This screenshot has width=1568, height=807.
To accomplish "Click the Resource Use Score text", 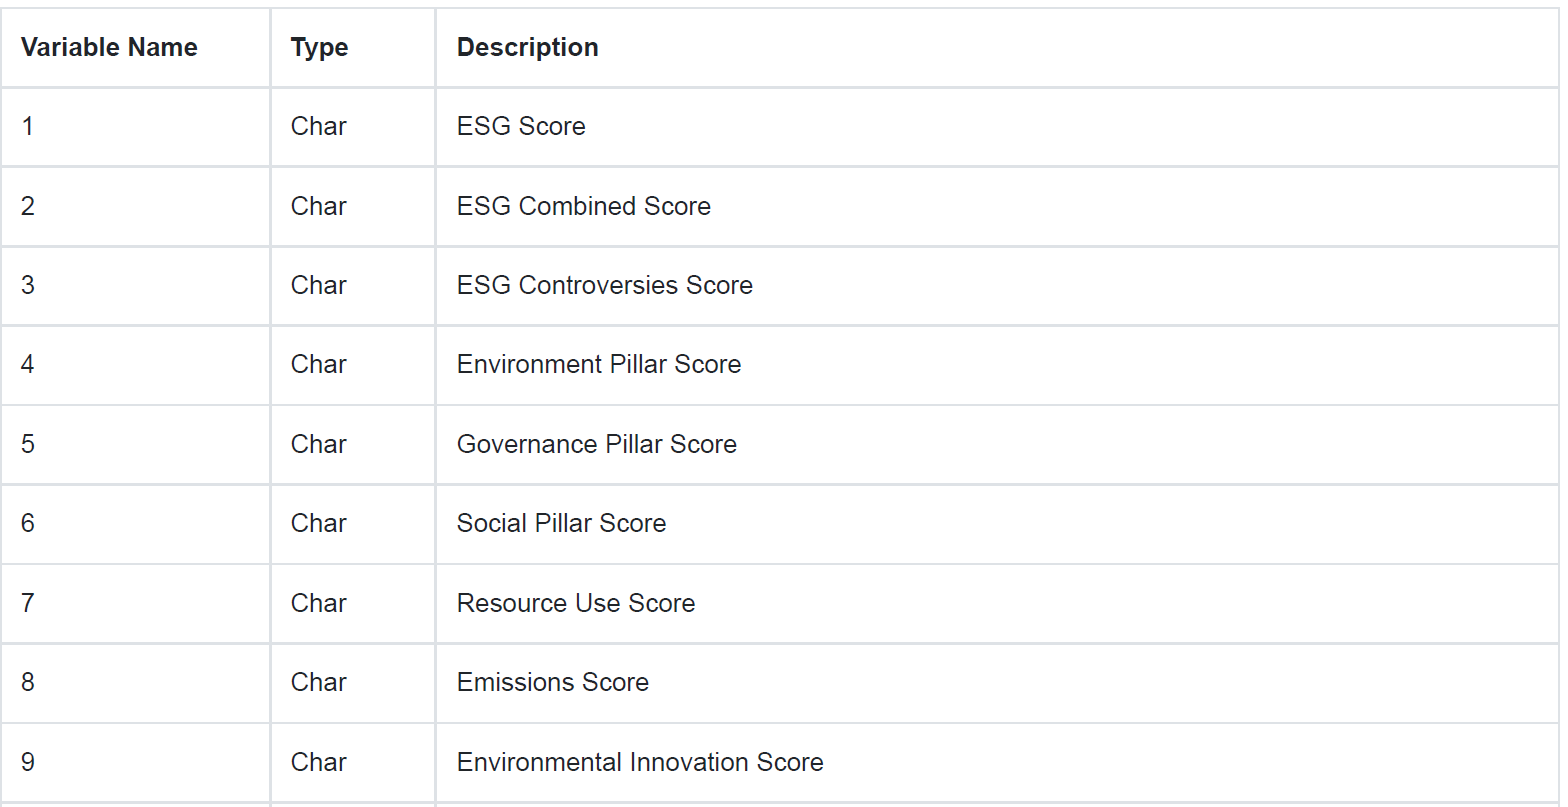I will pos(575,603).
